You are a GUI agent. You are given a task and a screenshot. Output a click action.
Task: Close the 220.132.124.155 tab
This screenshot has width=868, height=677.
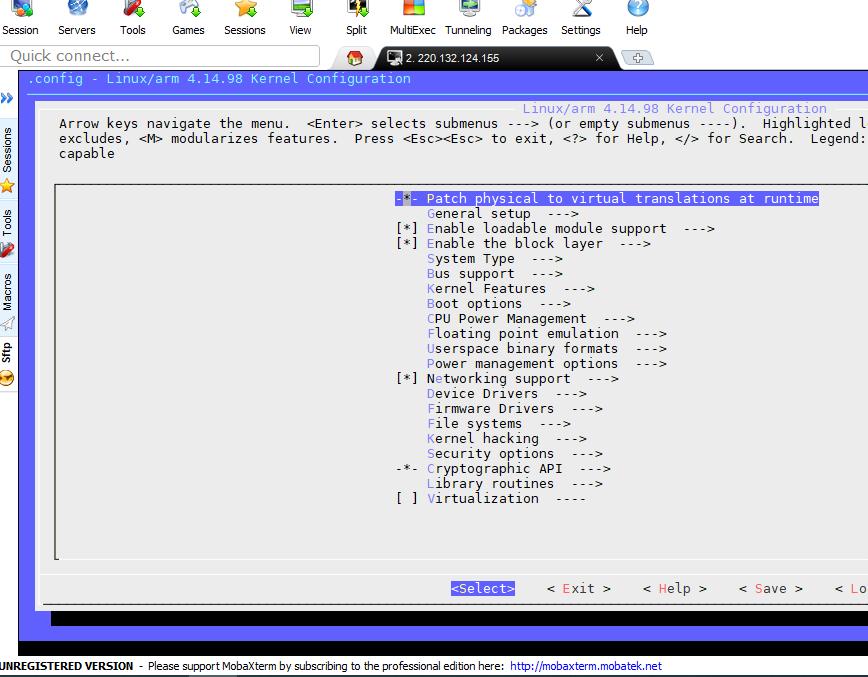(599, 58)
